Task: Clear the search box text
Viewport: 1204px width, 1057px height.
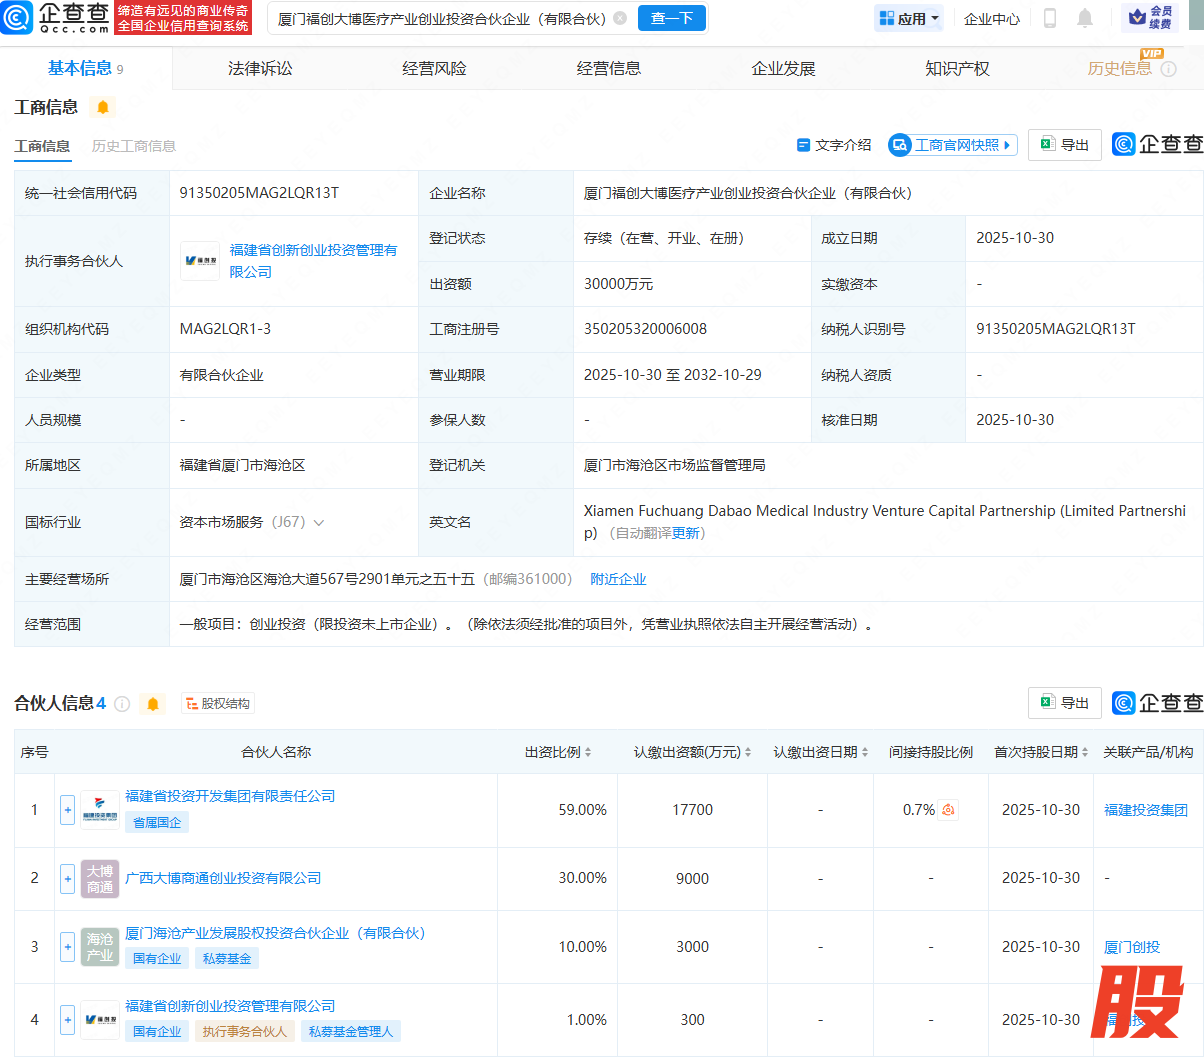Action: click(620, 18)
